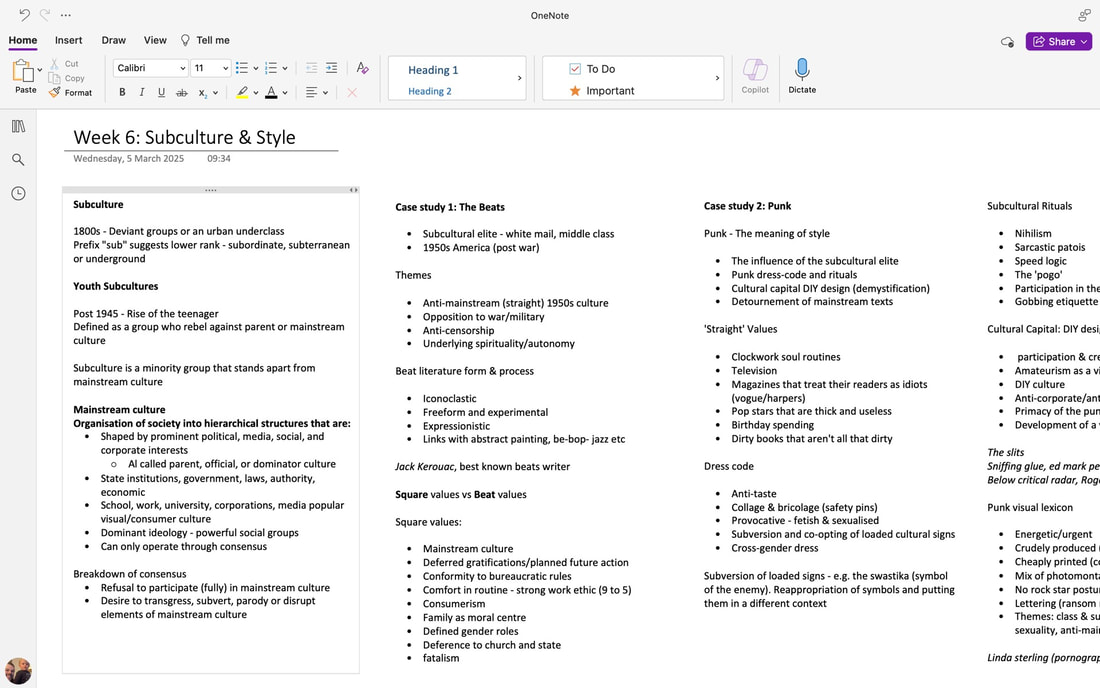Toggle underline formatting
Image resolution: width=1100 pixels, height=688 pixels.
(161, 93)
